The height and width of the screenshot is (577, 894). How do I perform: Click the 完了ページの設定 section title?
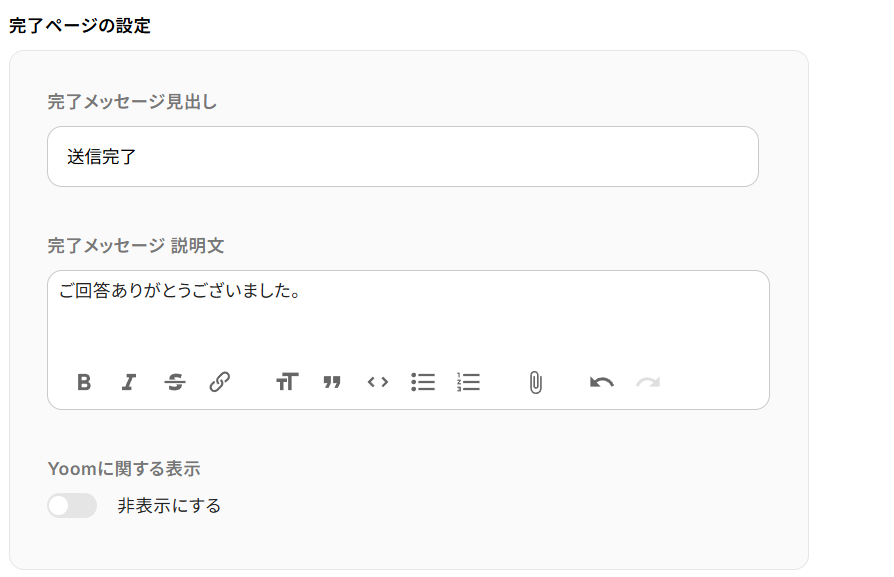pos(80,26)
